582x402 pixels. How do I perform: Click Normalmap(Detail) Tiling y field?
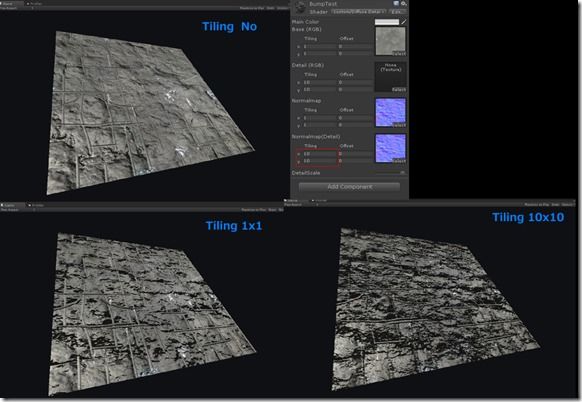[320, 161]
